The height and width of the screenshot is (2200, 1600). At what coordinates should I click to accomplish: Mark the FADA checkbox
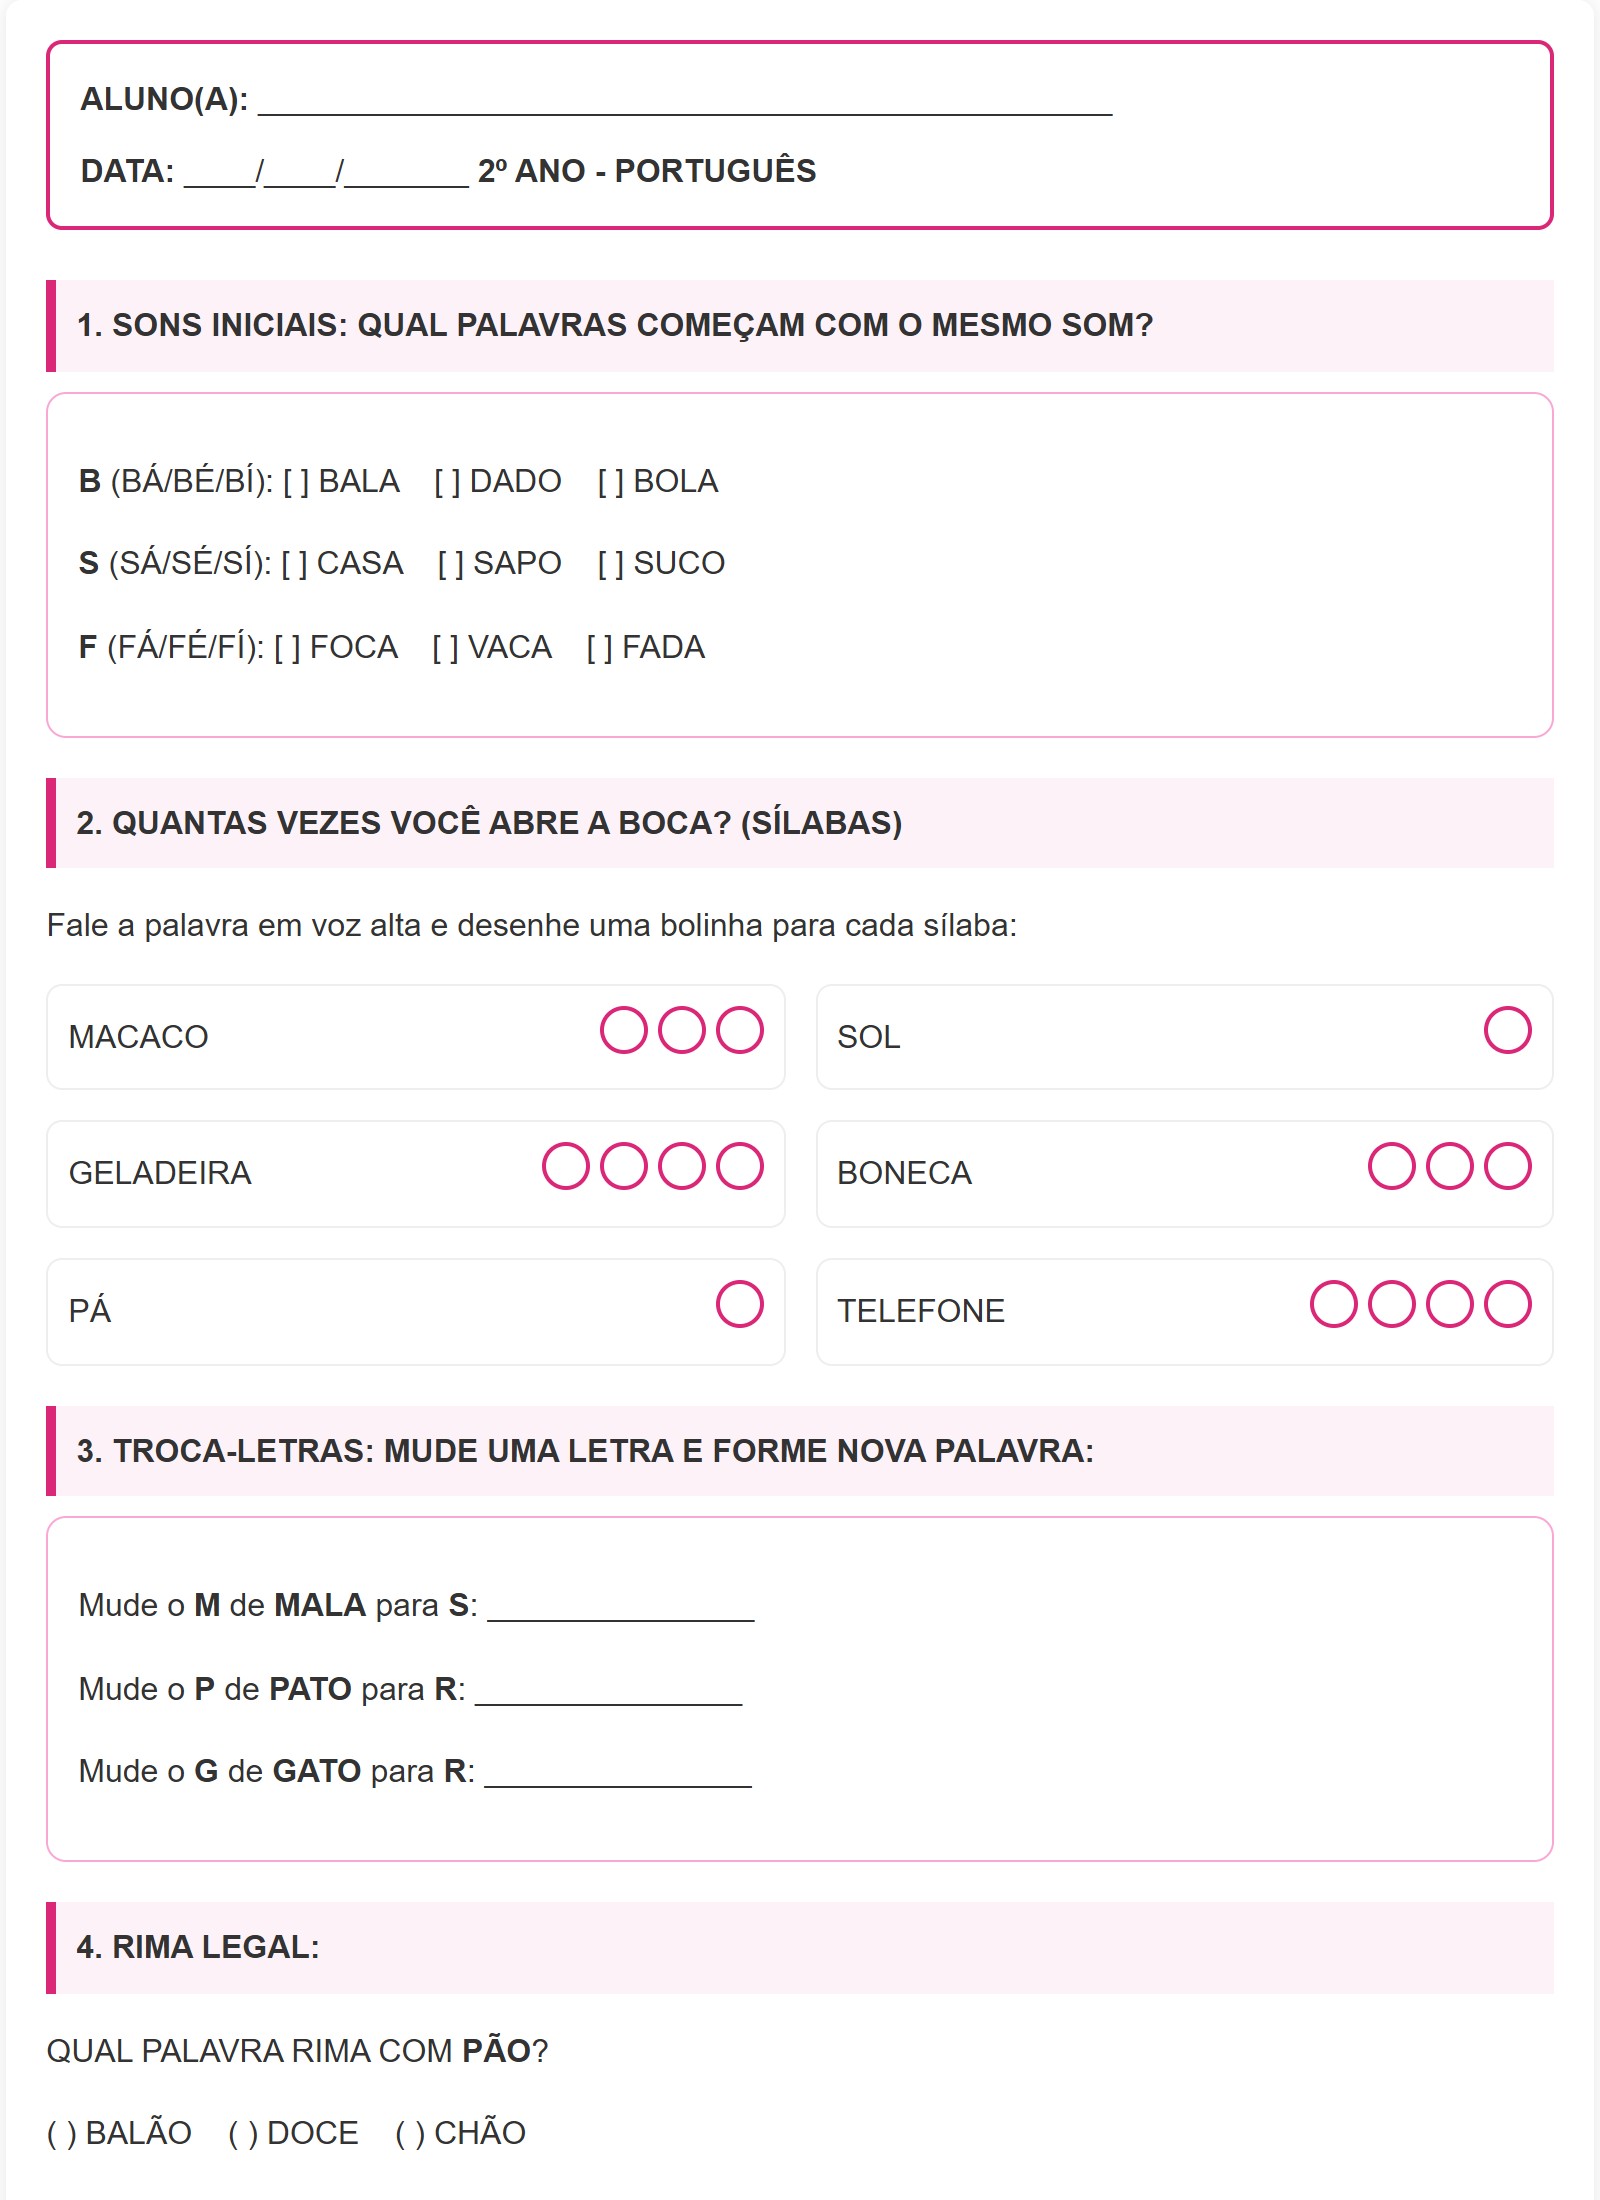(x=600, y=648)
